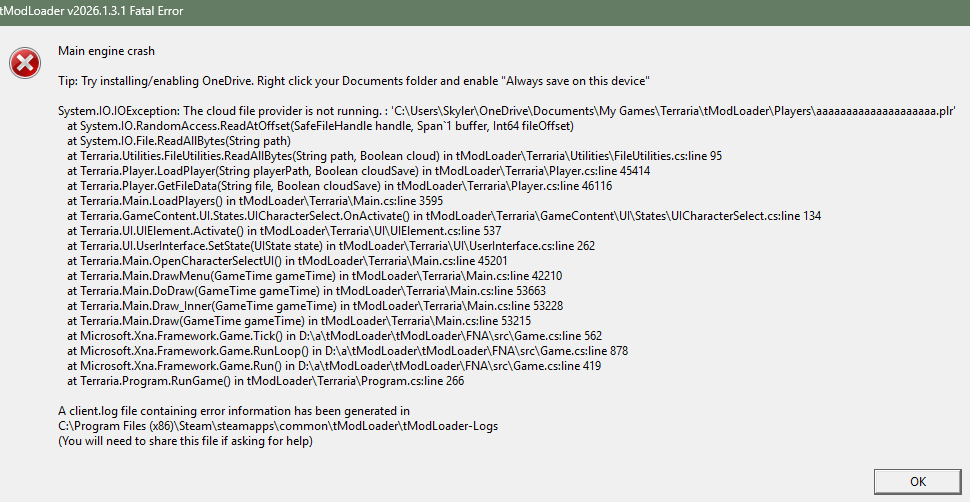Click the tModLoader-Logs folder path
Screen dimensions: 970x502
pos(278,426)
